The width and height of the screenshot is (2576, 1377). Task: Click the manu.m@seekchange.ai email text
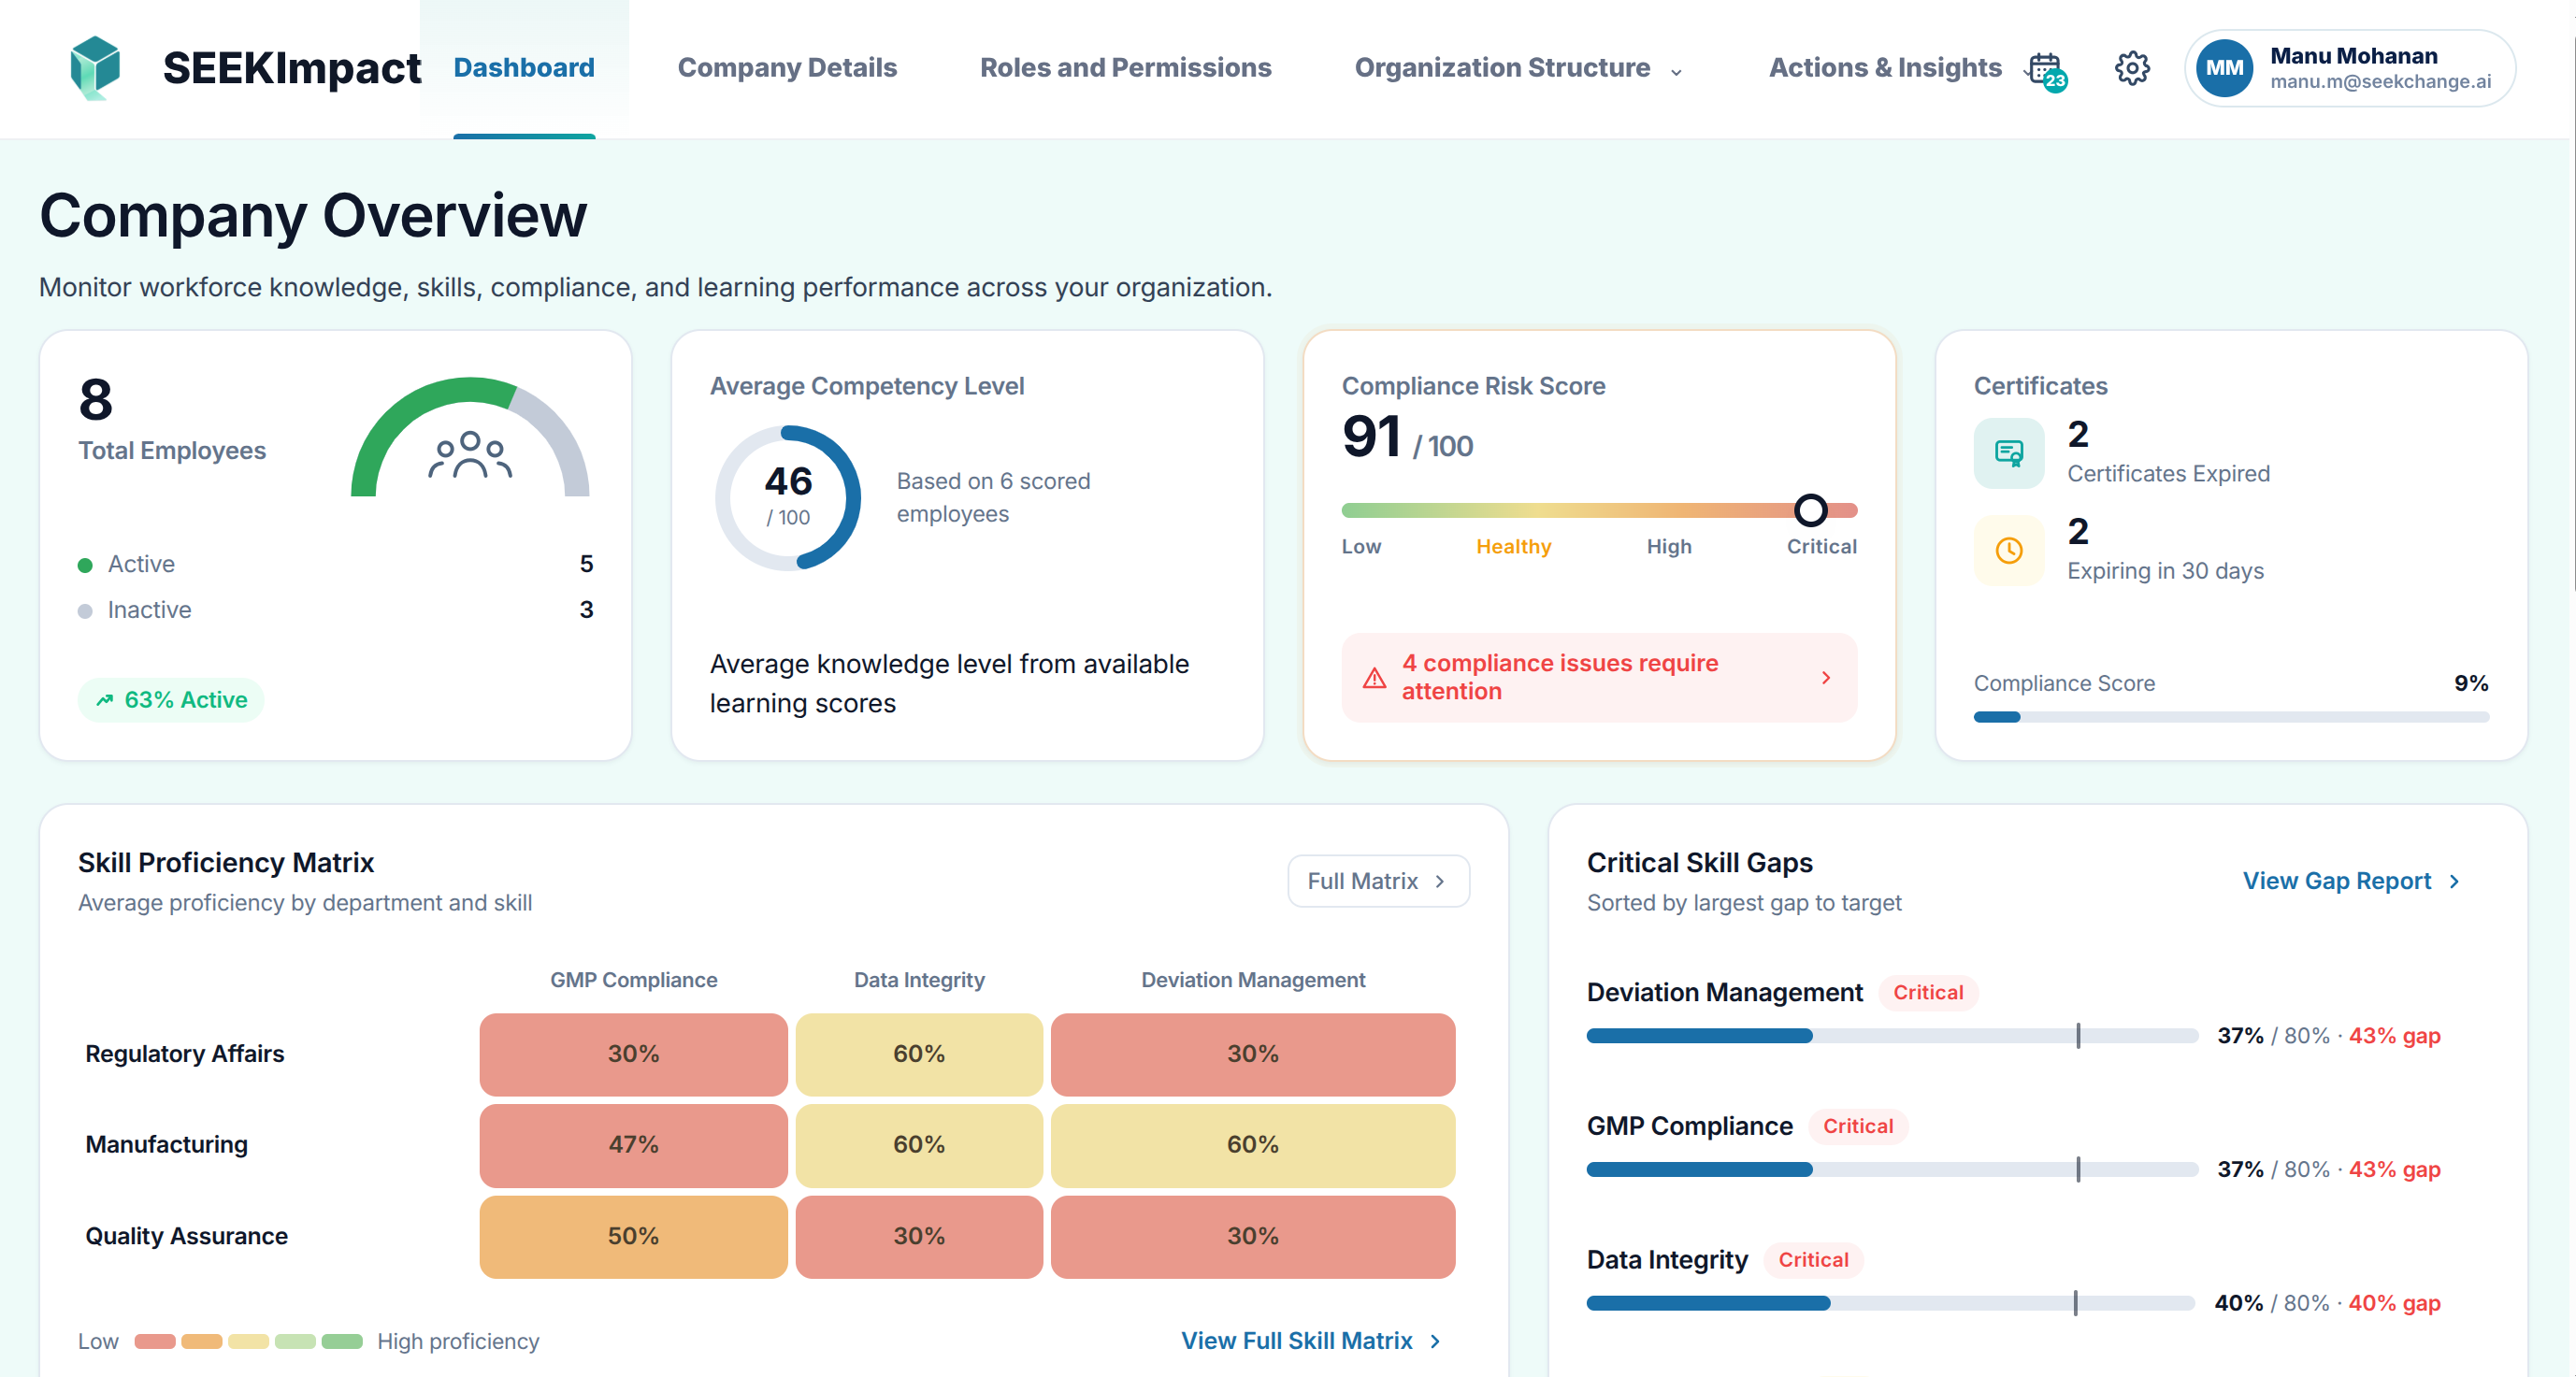click(2380, 82)
